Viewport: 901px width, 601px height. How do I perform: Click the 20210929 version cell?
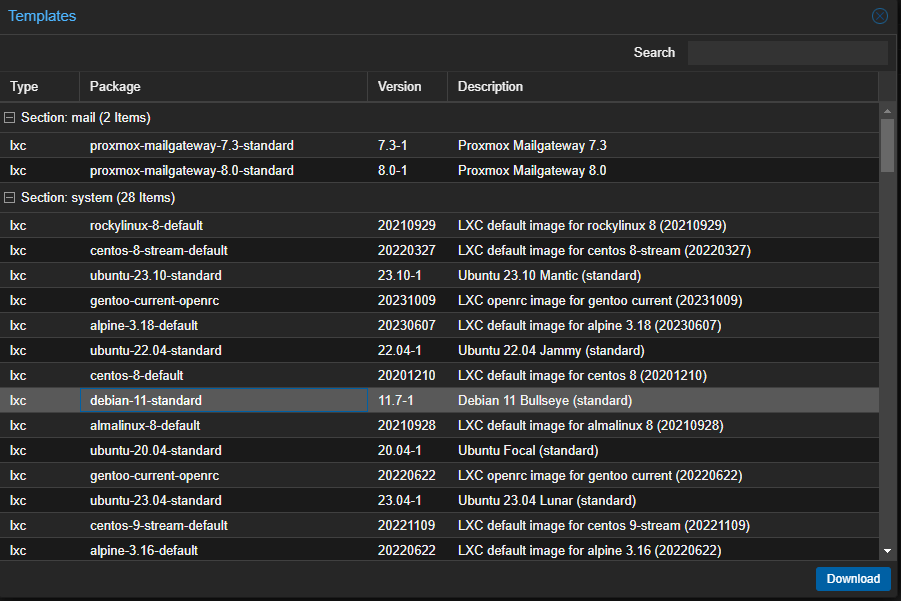tap(407, 225)
